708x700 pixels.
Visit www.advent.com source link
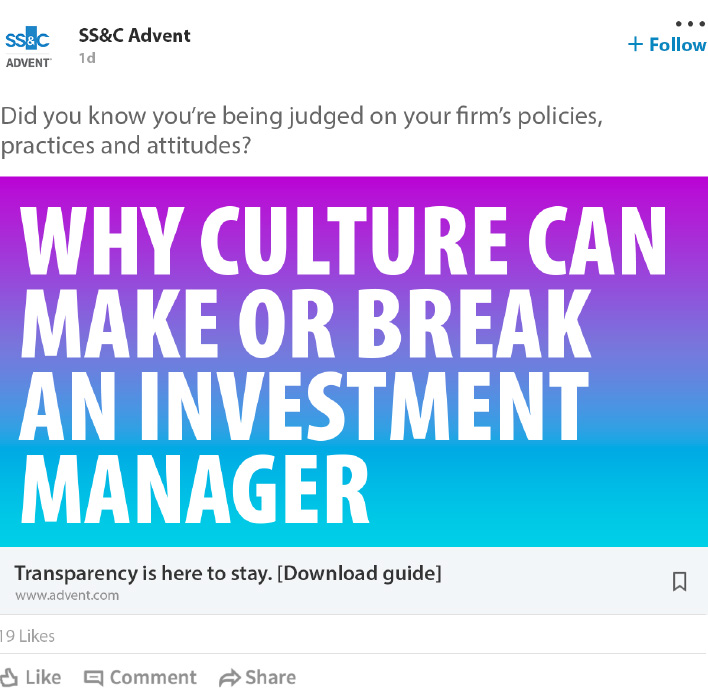click(x=67, y=595)
